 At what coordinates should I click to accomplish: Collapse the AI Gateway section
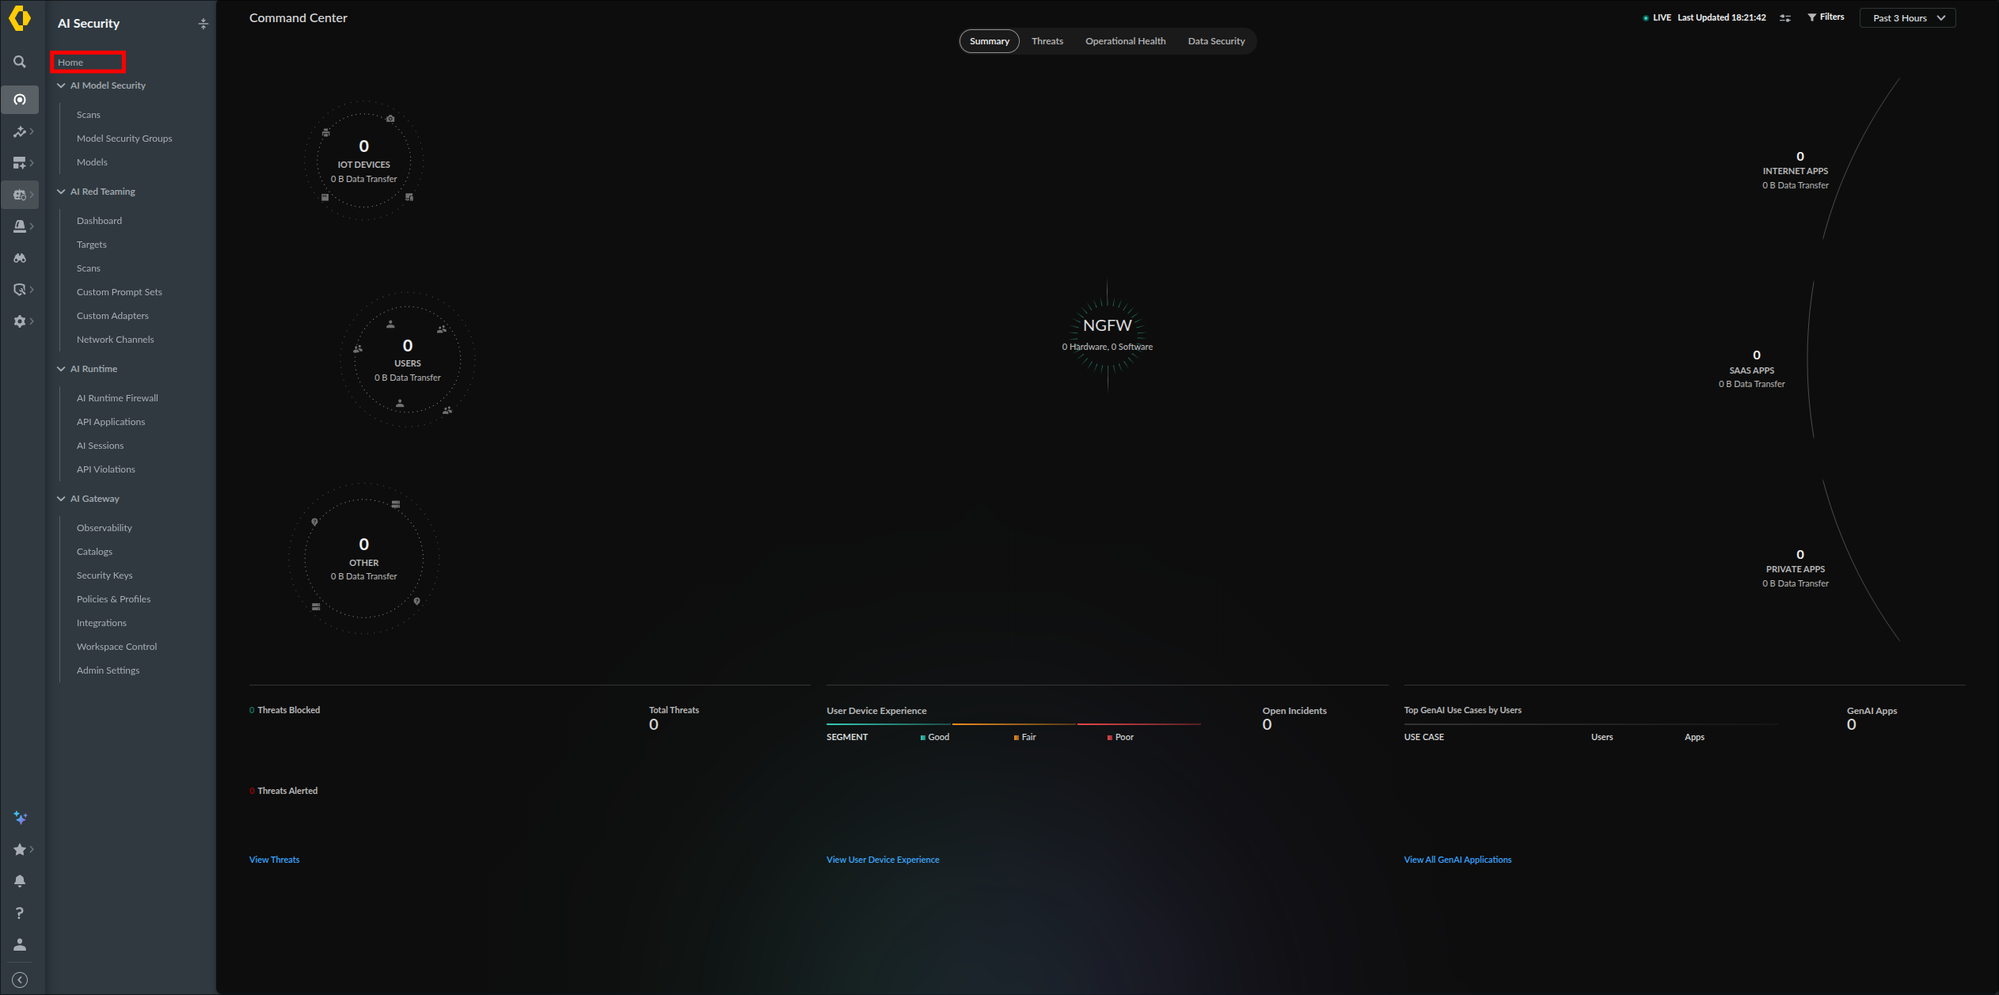point(61,499)
